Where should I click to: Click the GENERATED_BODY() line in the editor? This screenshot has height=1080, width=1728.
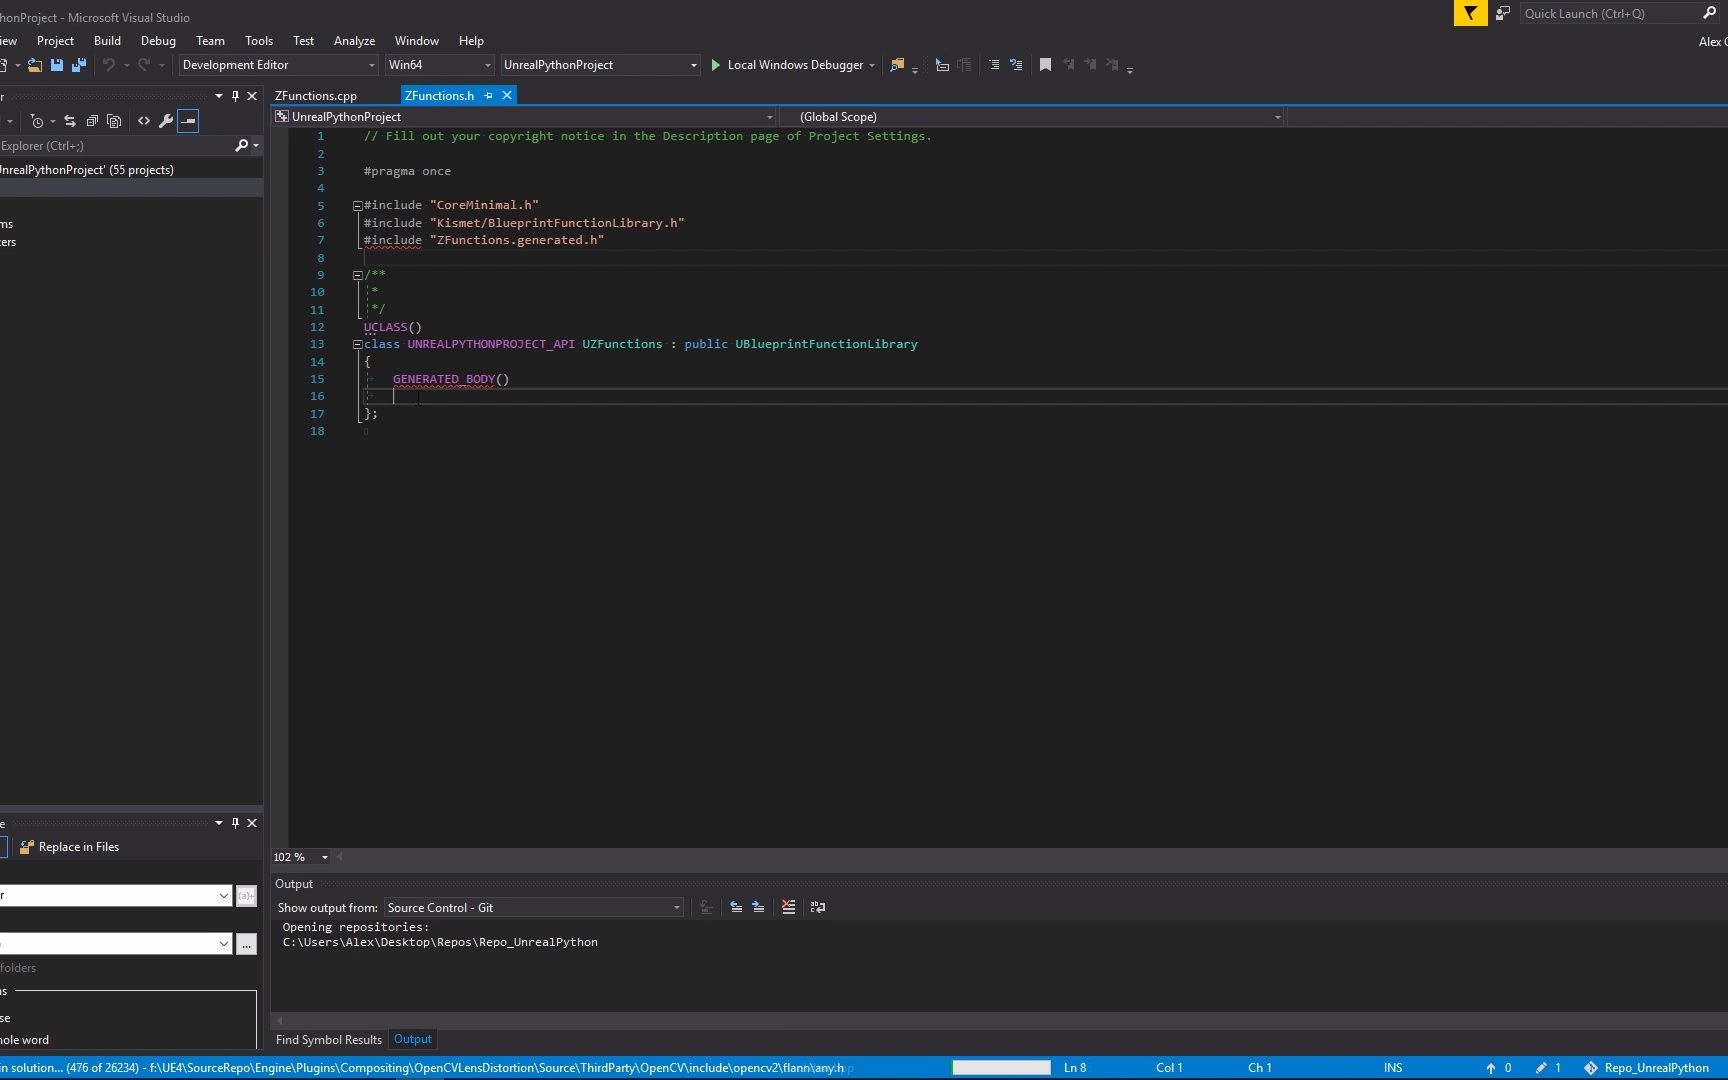click(451, 379)
